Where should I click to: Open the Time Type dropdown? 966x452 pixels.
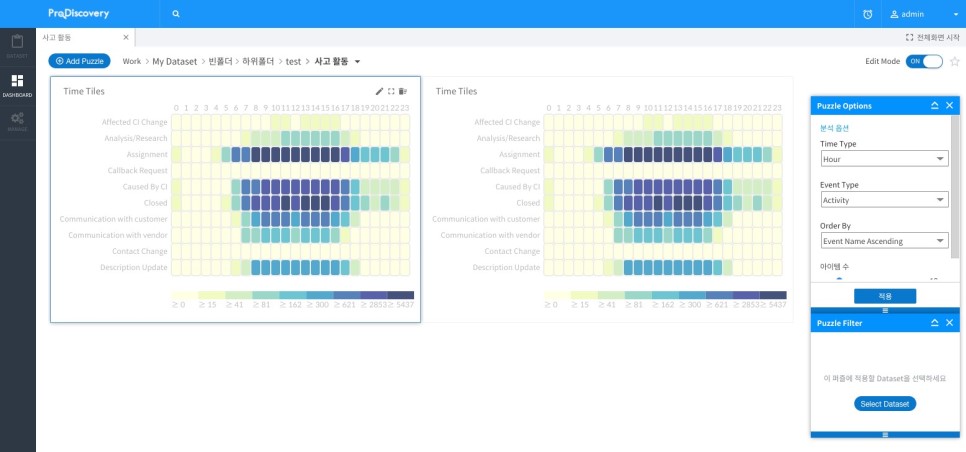click(x=883, y=159)
